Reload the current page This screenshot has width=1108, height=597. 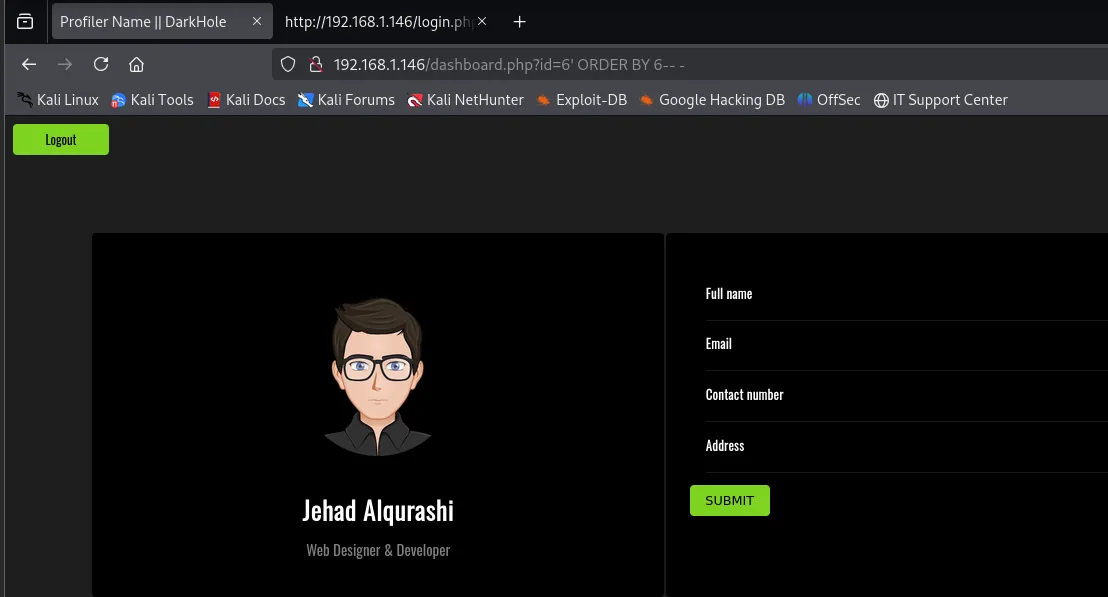coord(101,64)
